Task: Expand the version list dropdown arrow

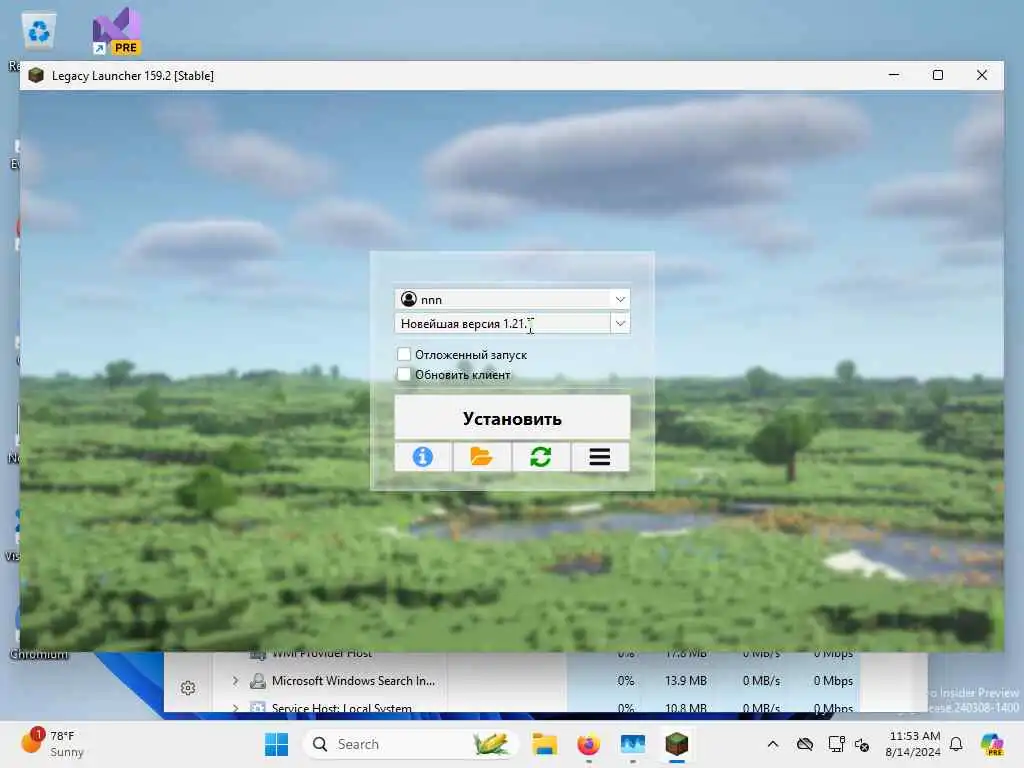Action: (620, 323)
